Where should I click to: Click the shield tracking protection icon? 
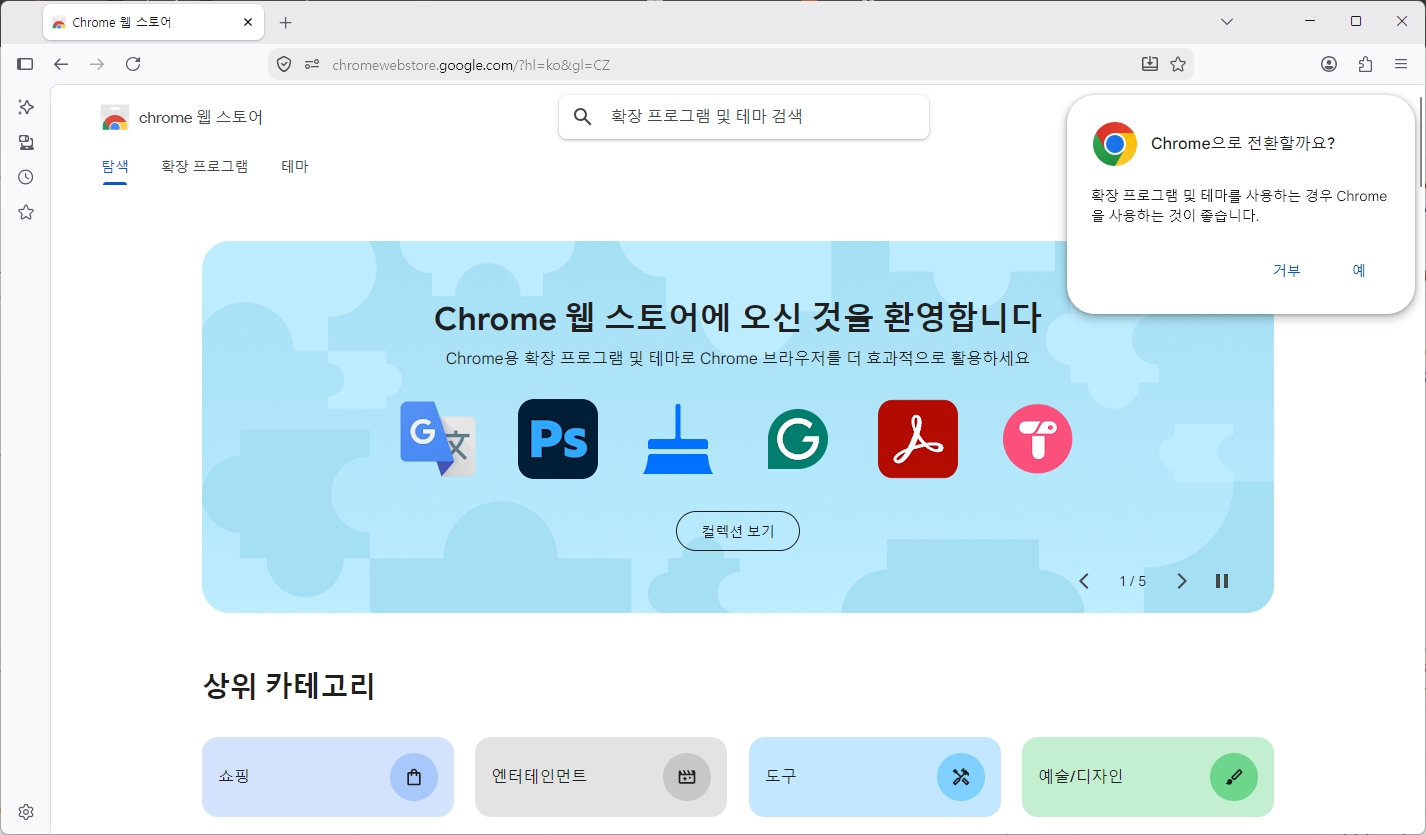pyautogui.click(x=284, y=65)
